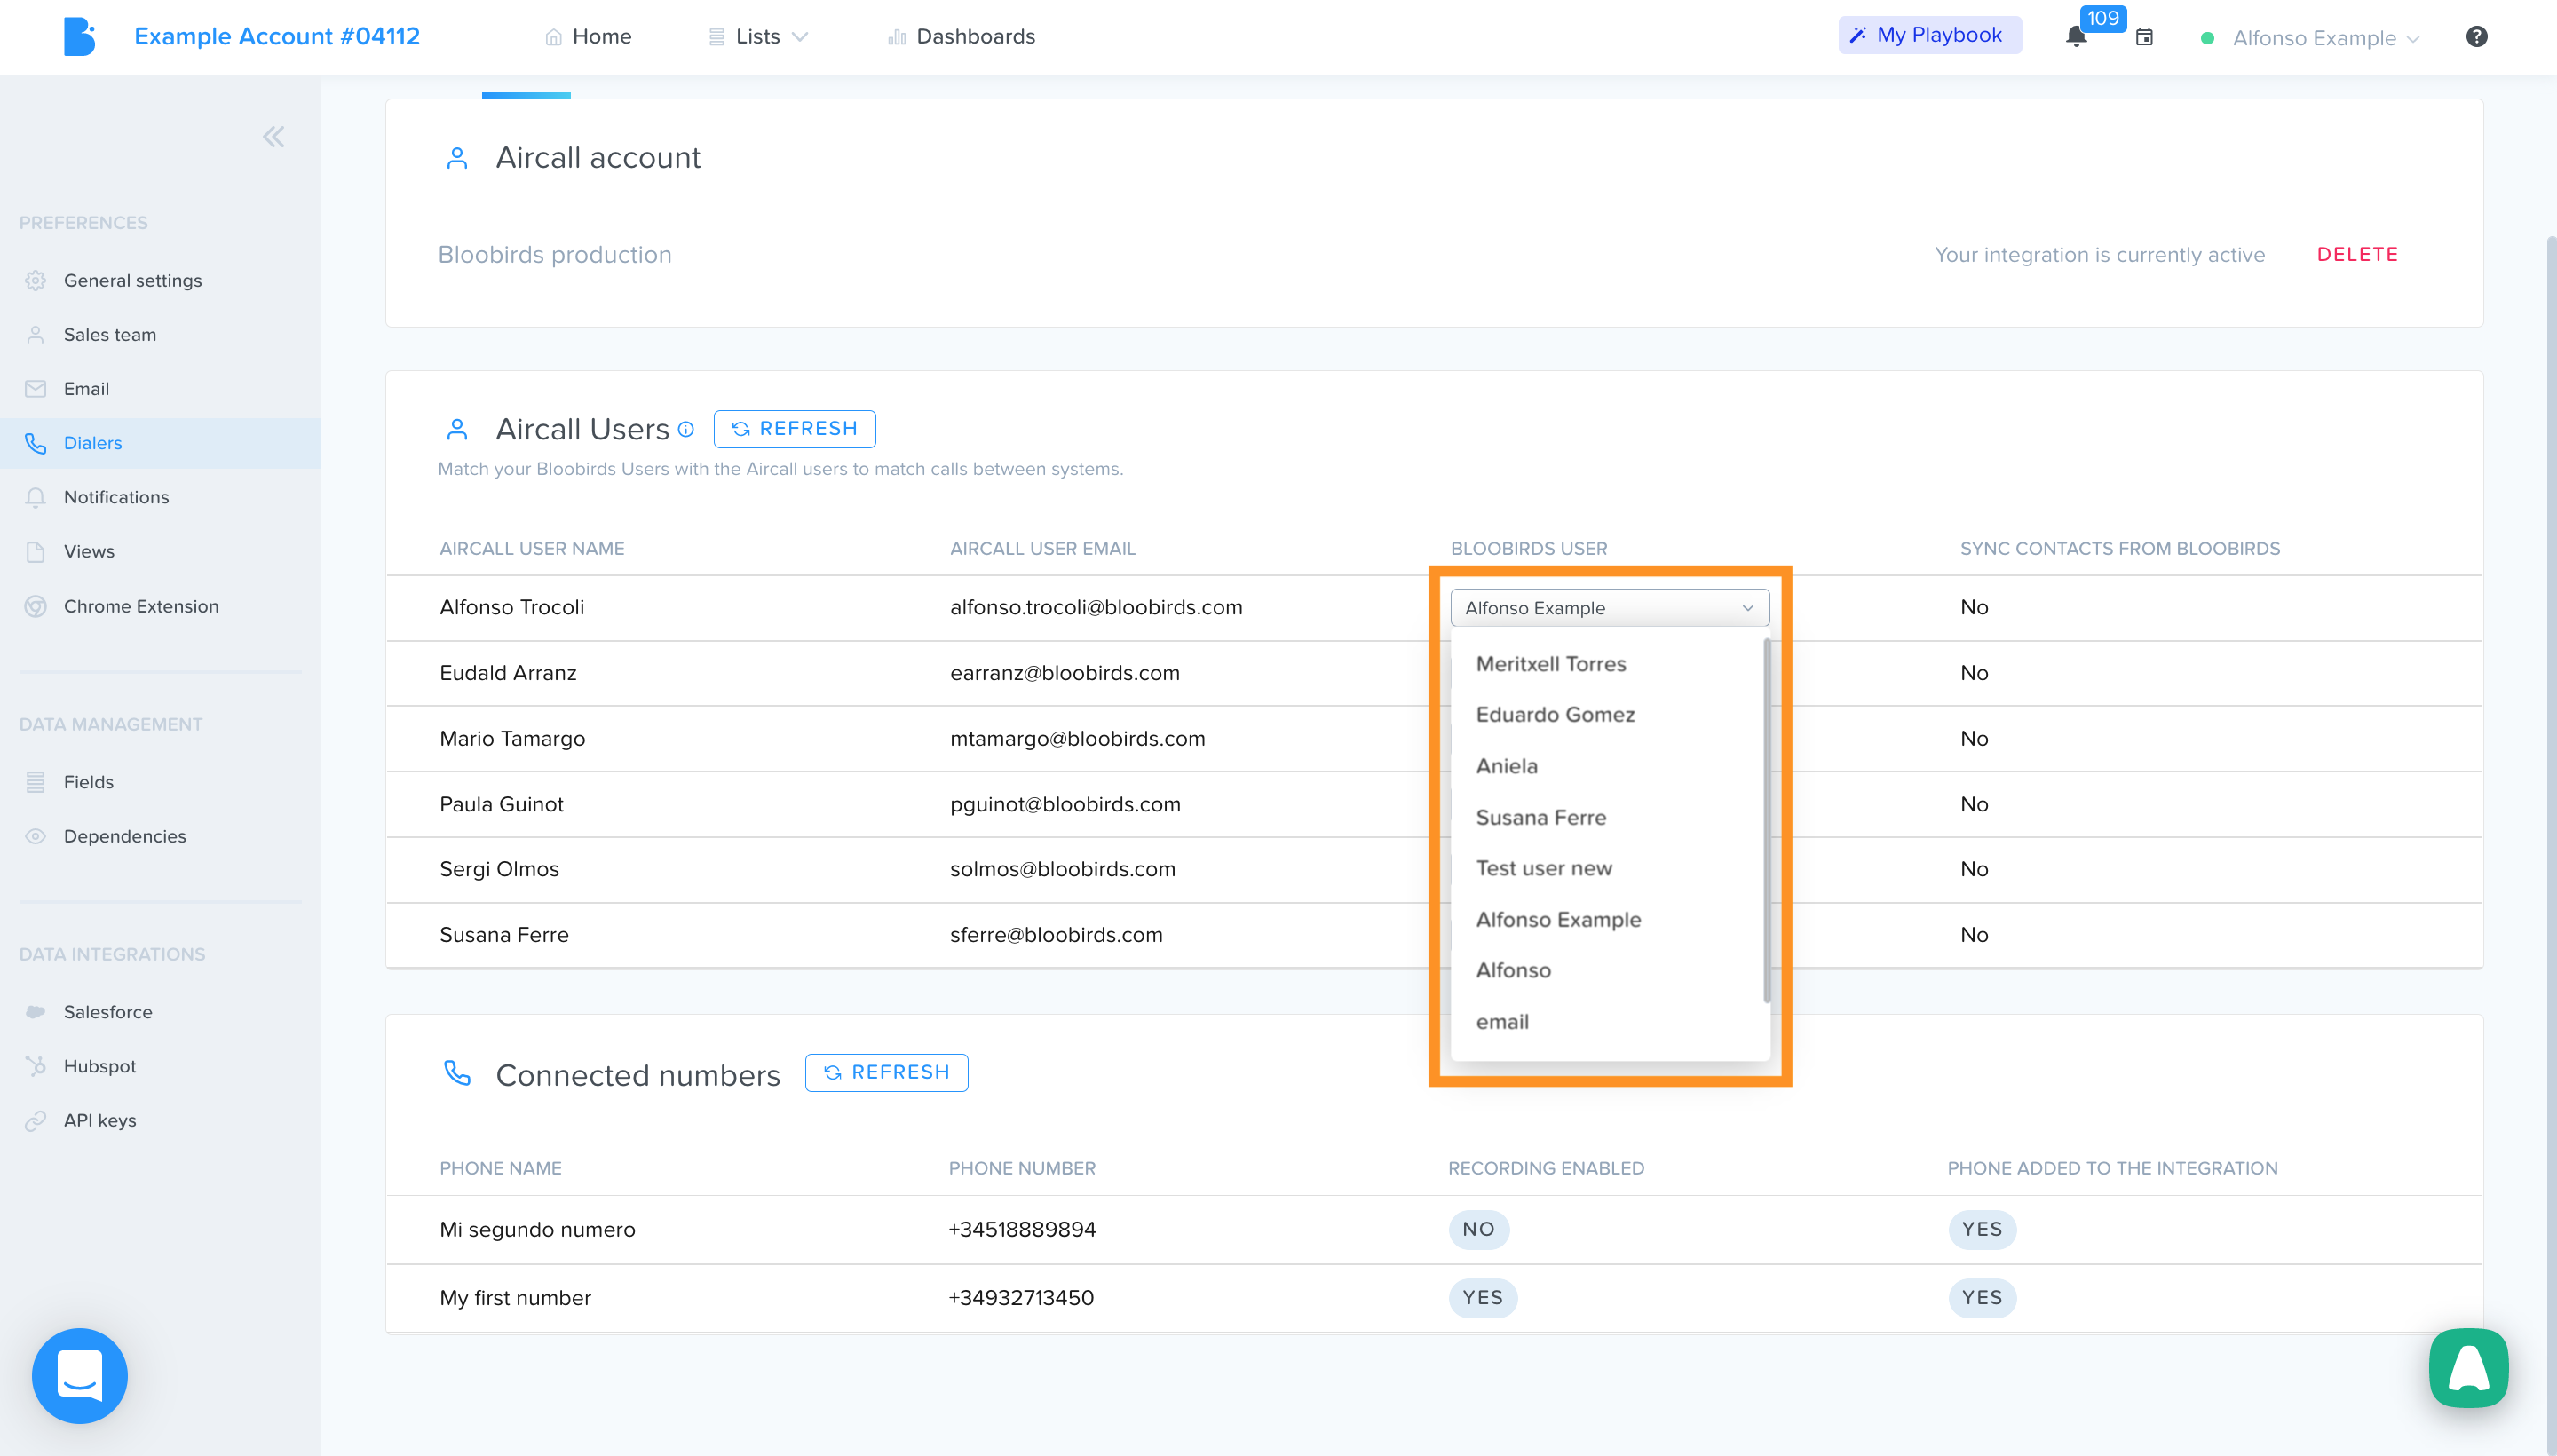Viewport: 2557px width, 1456px height.
Task: Delete the Aircall integration
Action: (2357, 255)
